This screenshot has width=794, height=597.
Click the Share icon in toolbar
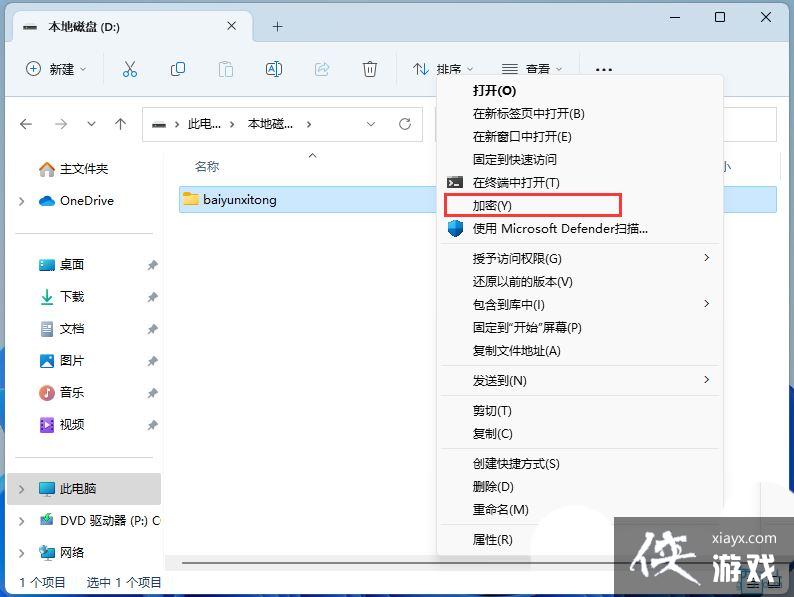322,69
